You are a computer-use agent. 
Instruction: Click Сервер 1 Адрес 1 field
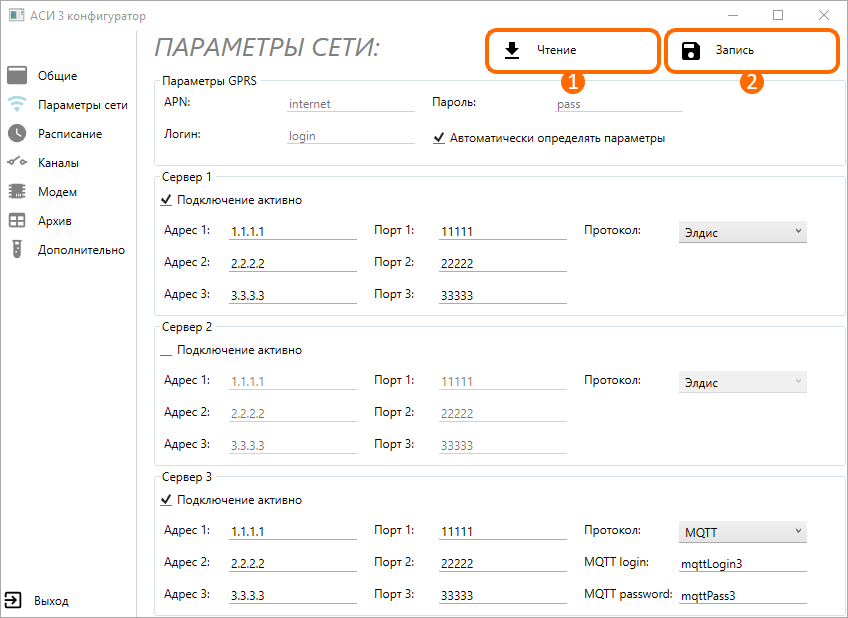[x=293, y=231]
